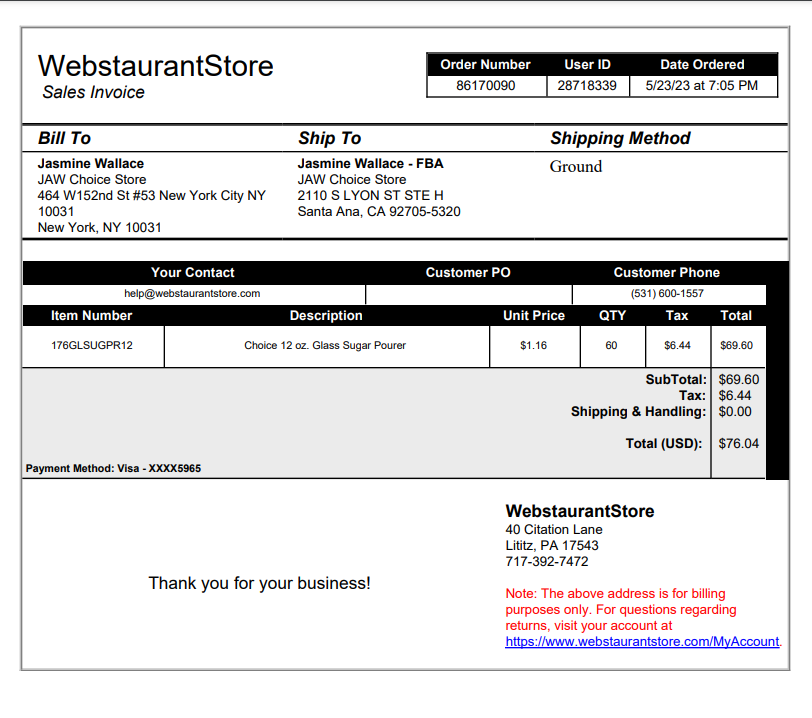This screenshot has width=812, height=718.
Task: Select help@webstaurantstore.com contact email
Action: tap(192, 294)
